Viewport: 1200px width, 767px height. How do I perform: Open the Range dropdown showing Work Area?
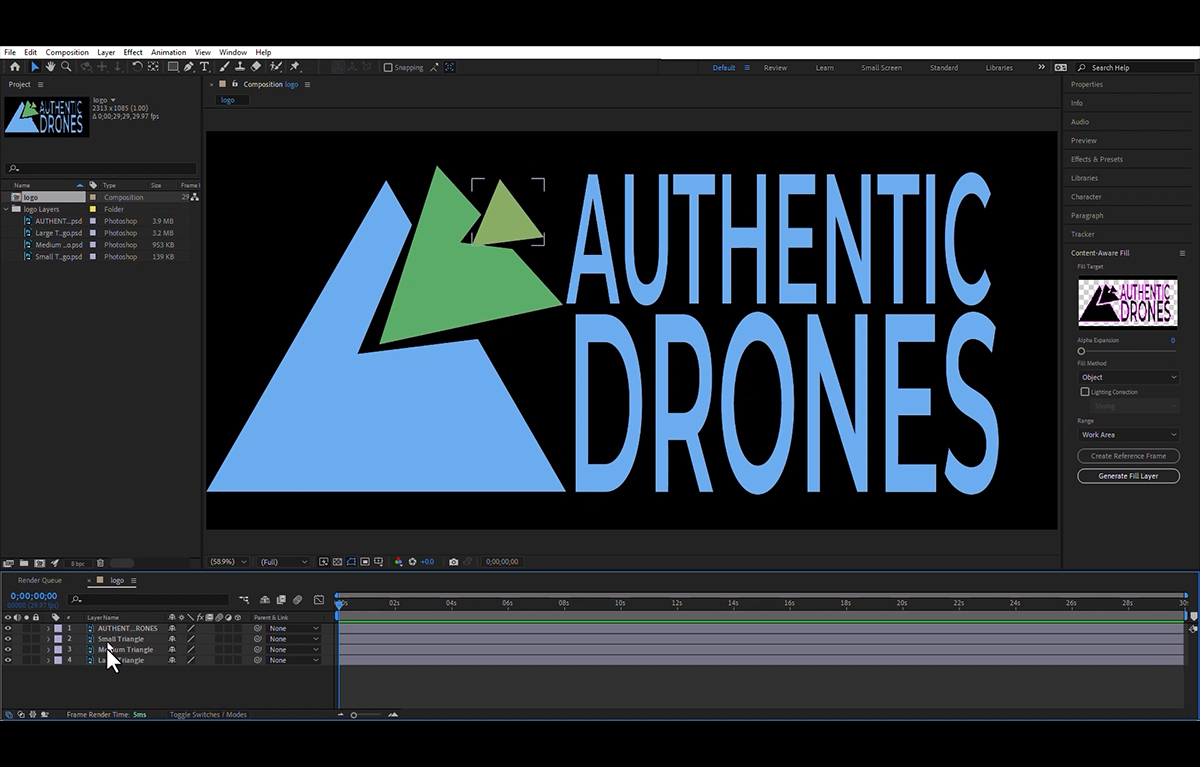tap(1128, 435)
